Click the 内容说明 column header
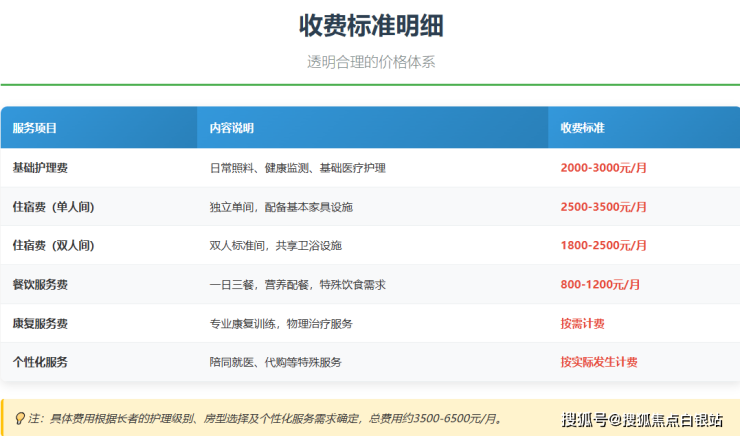 [231, 128]
